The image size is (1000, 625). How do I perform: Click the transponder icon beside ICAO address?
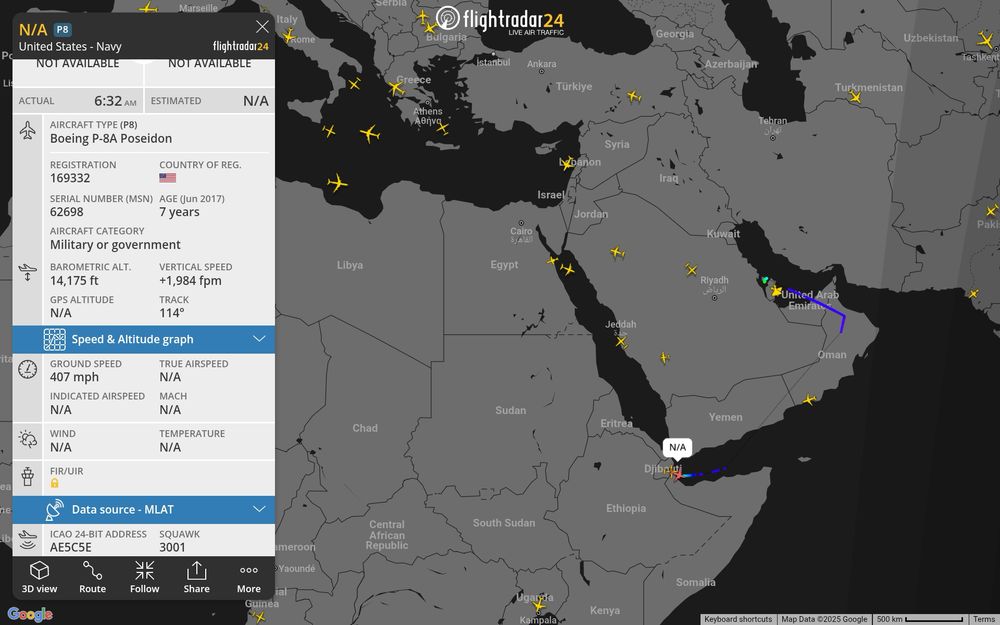coord(27,540)
